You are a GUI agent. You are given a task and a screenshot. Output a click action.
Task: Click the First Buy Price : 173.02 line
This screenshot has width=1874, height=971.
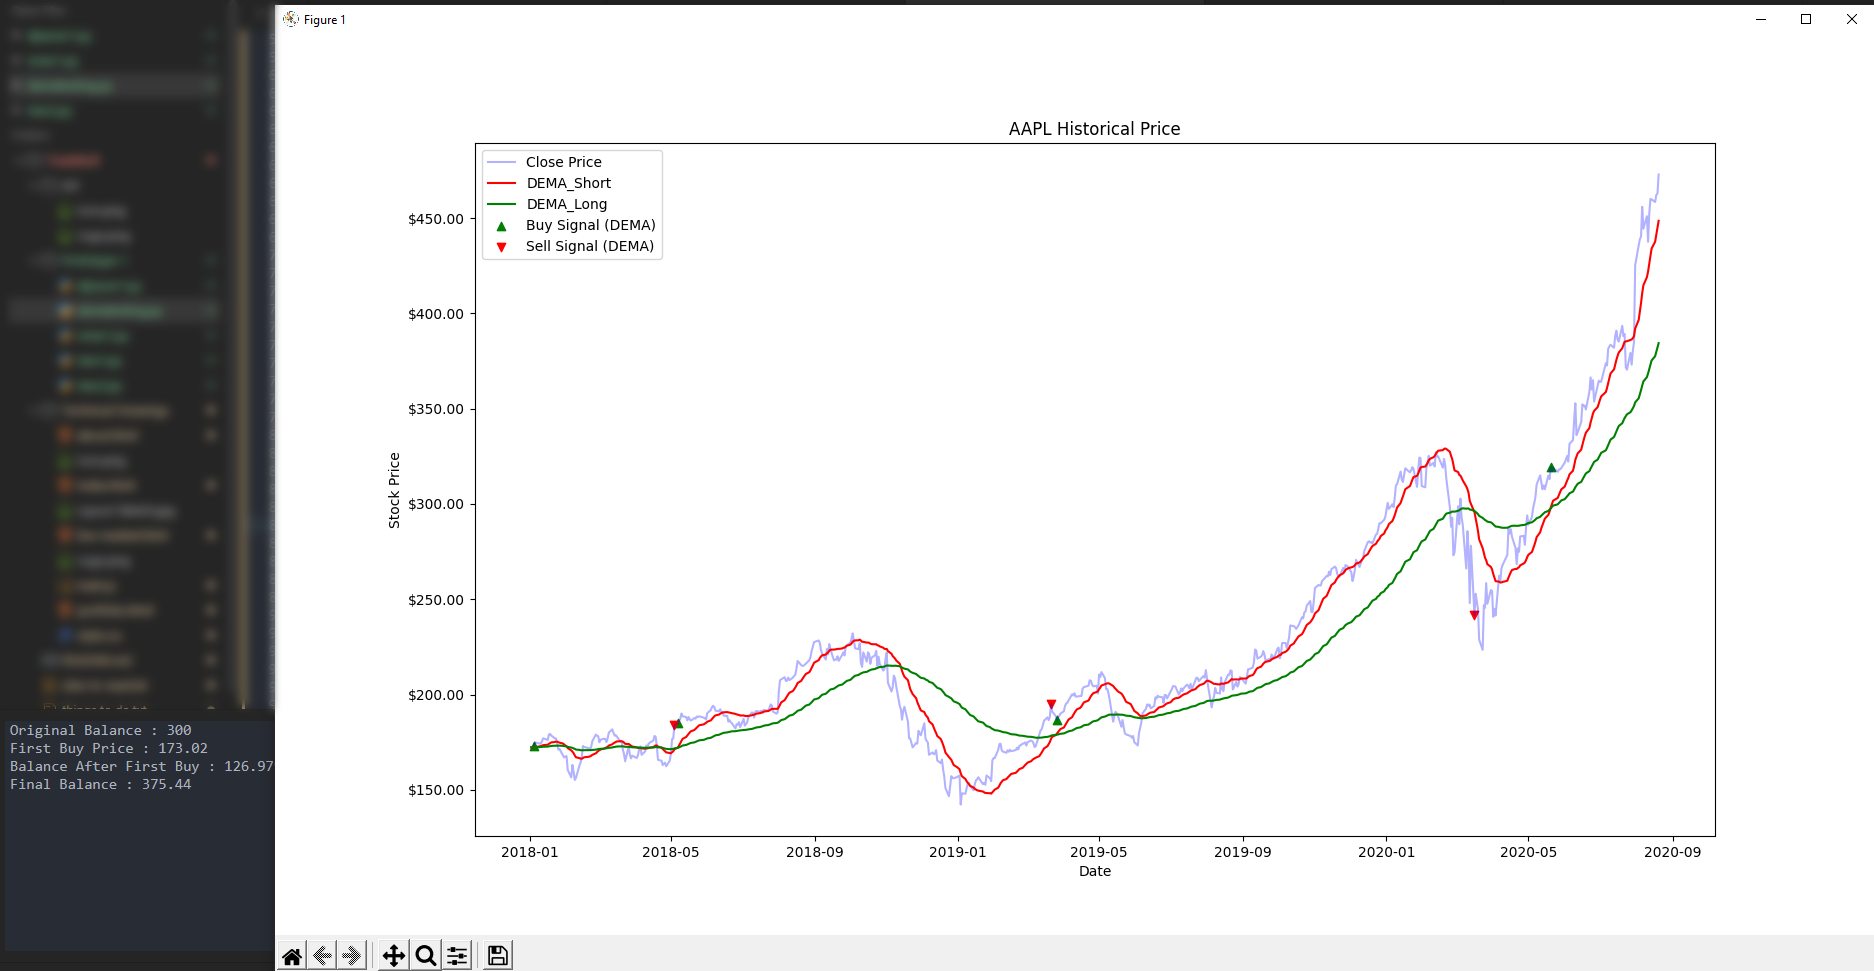pyautogui.click(x=109, y=749)
